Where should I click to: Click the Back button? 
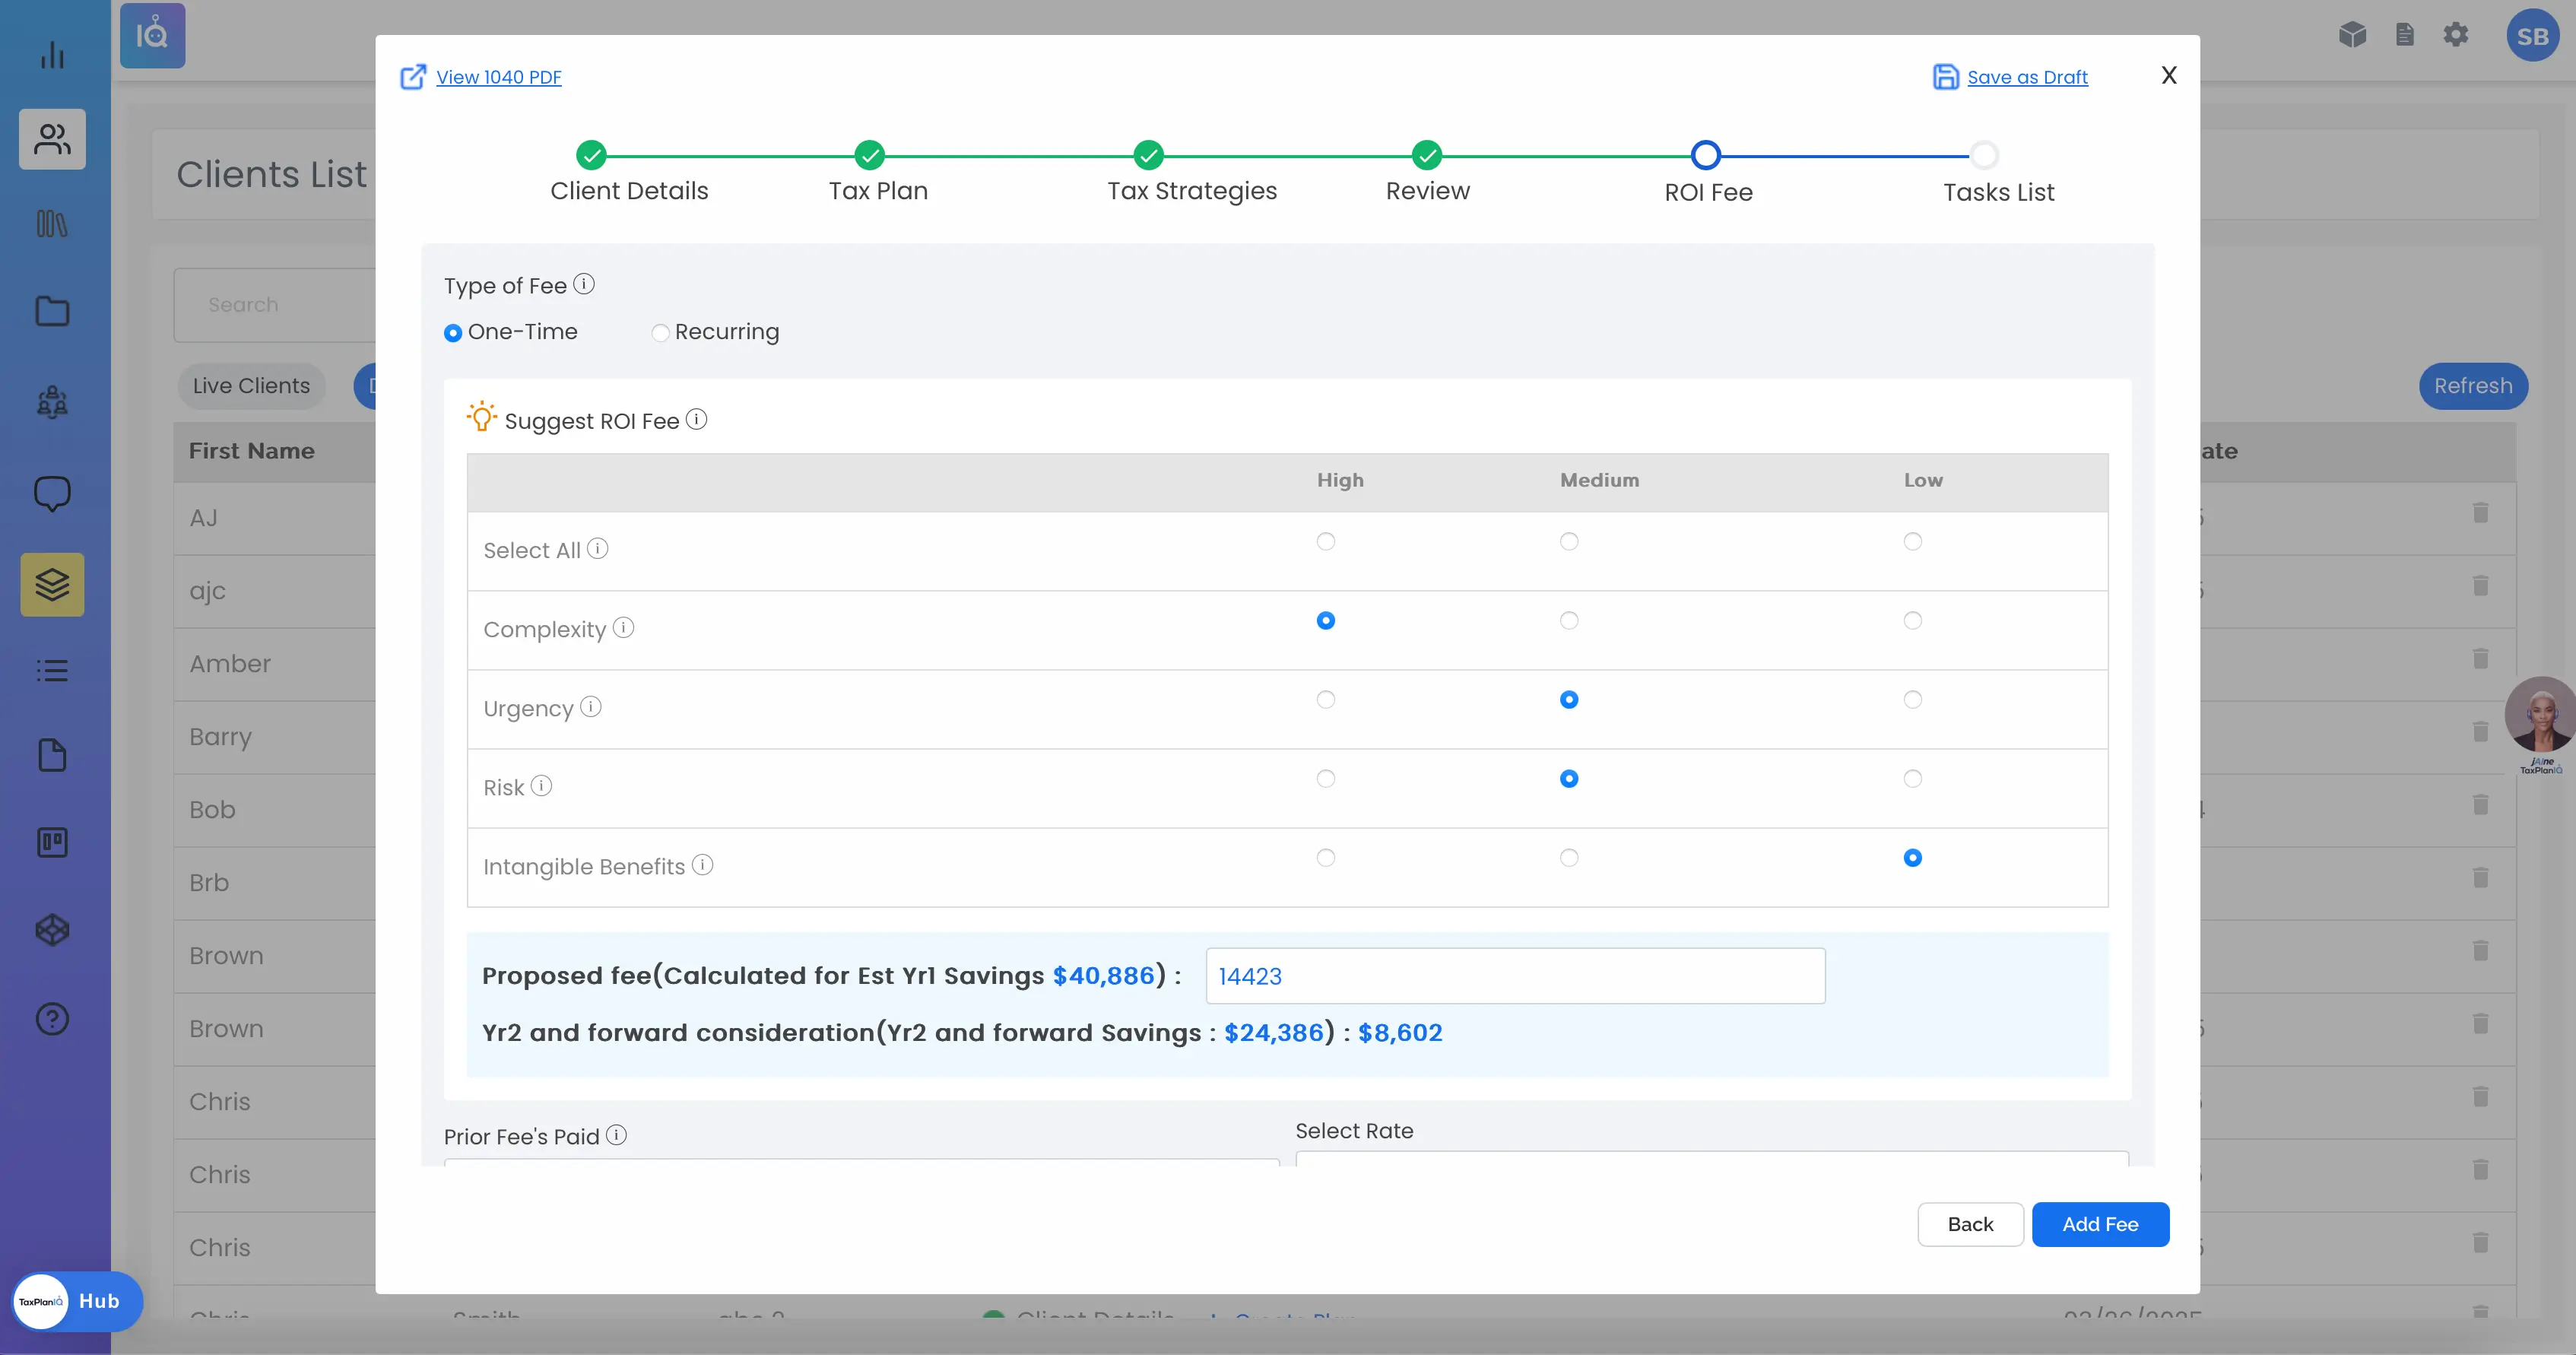(1970, 1224)
